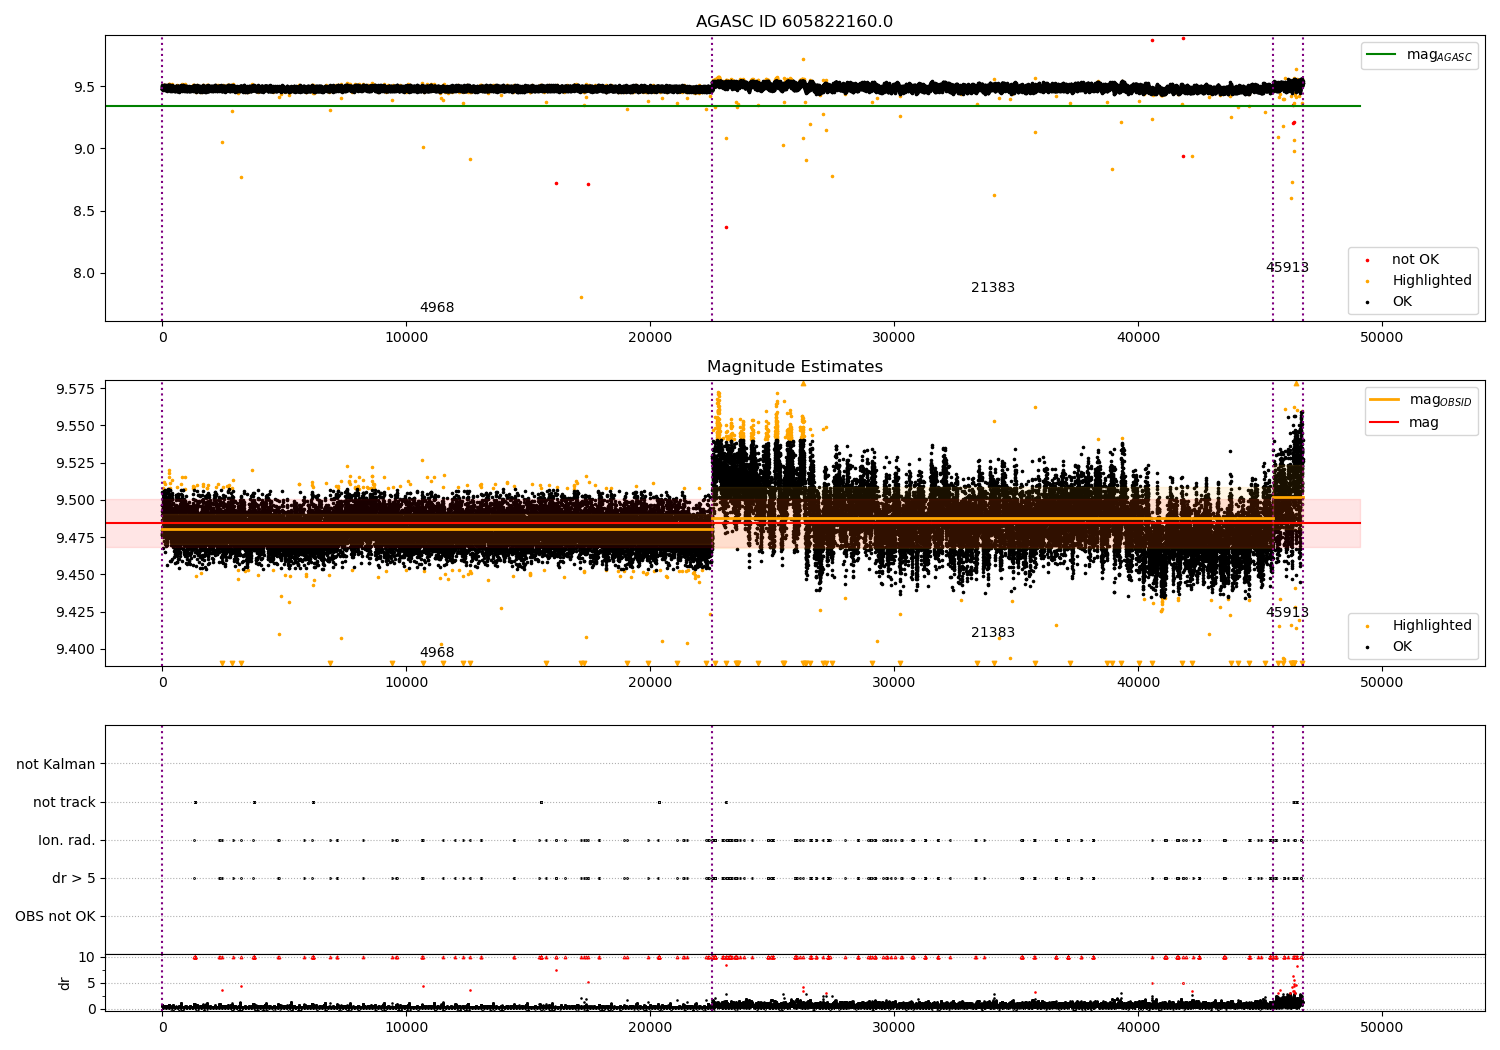Viewport: 1500px width, 1050px height.
Task: Click the "not Kalman" axis label
Action: [x=56, y=764]
